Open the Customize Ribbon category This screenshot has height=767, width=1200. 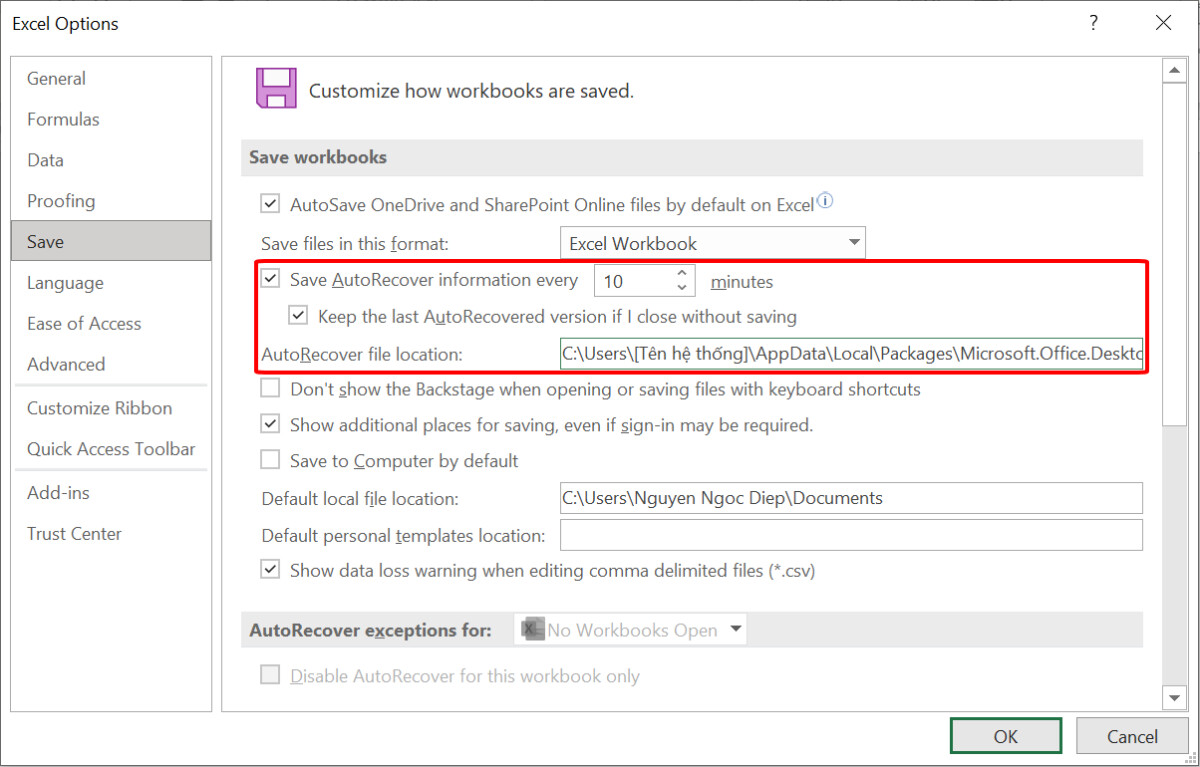click(111, 408)
